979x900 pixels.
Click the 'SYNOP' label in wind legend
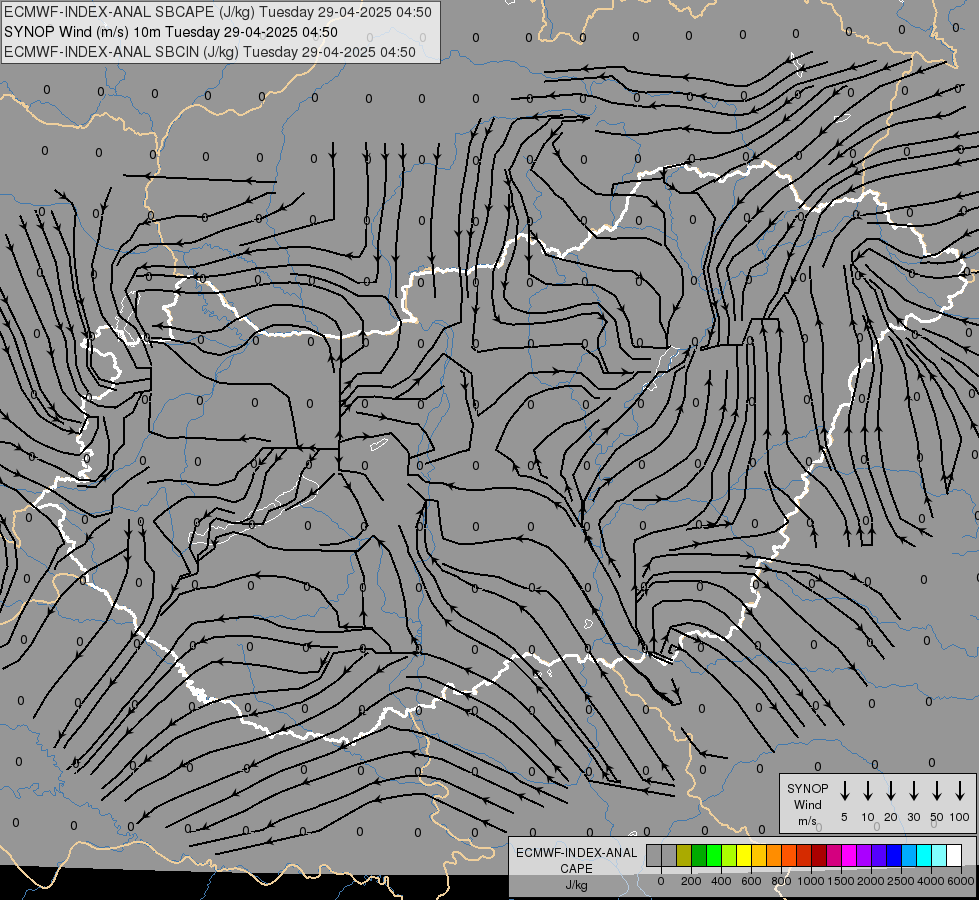pyautogui.click(x=807, y=788)
